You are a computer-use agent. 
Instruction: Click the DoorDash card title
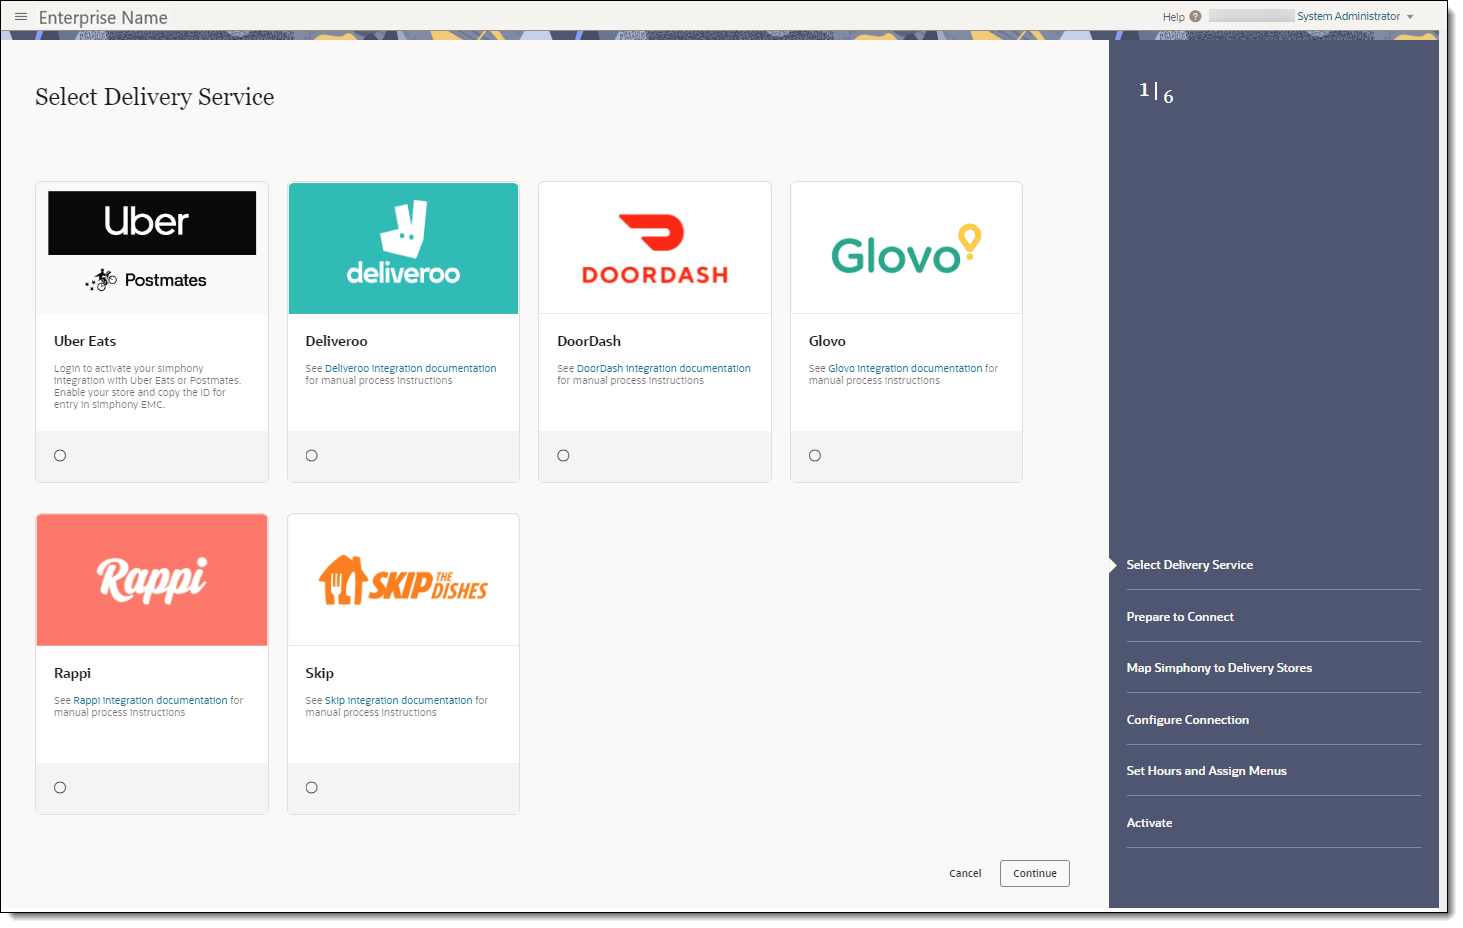589,341
